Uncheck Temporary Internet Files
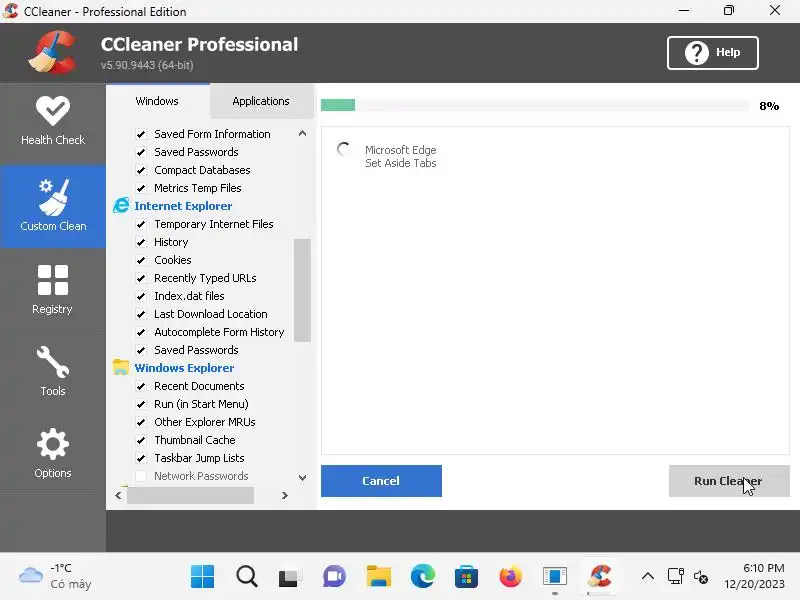This screenshot has width=800, height=600. point(141,224)
